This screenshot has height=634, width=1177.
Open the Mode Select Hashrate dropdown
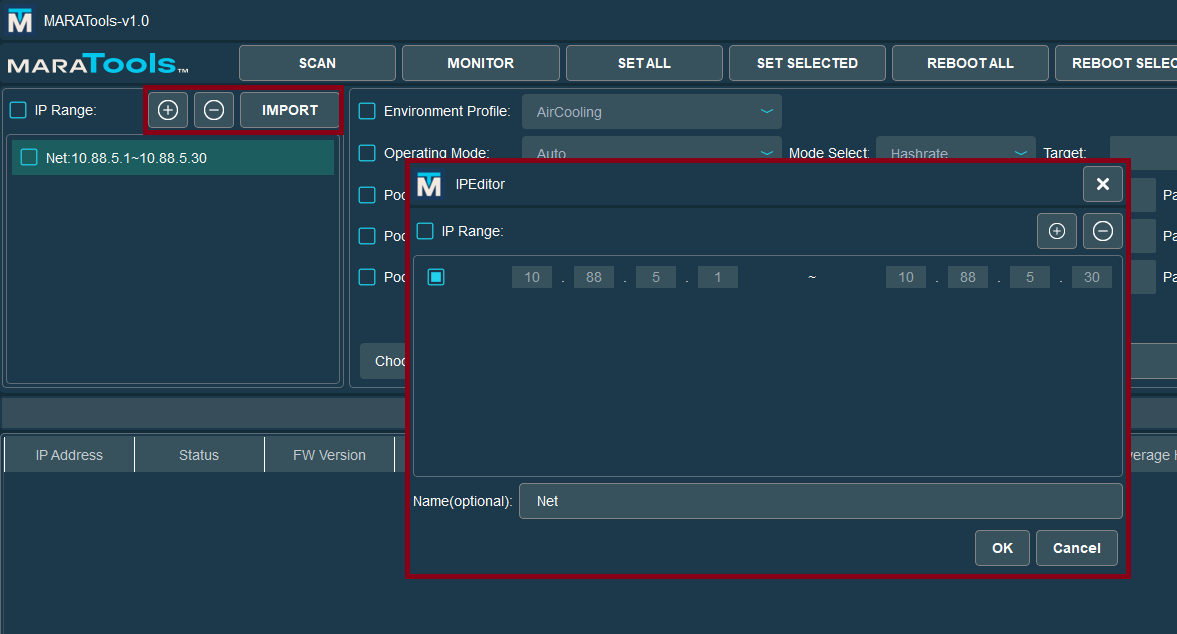pyautogui.click(x=956, y=148)
